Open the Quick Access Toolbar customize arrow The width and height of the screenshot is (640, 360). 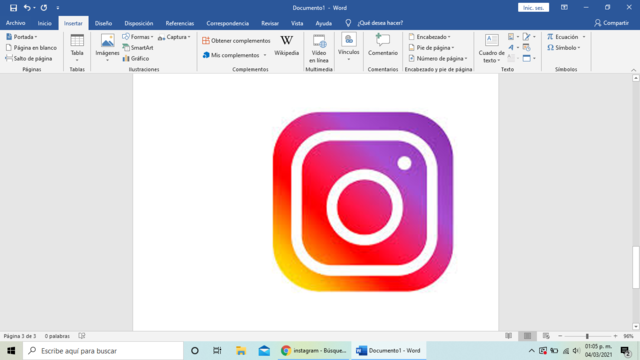58,8
